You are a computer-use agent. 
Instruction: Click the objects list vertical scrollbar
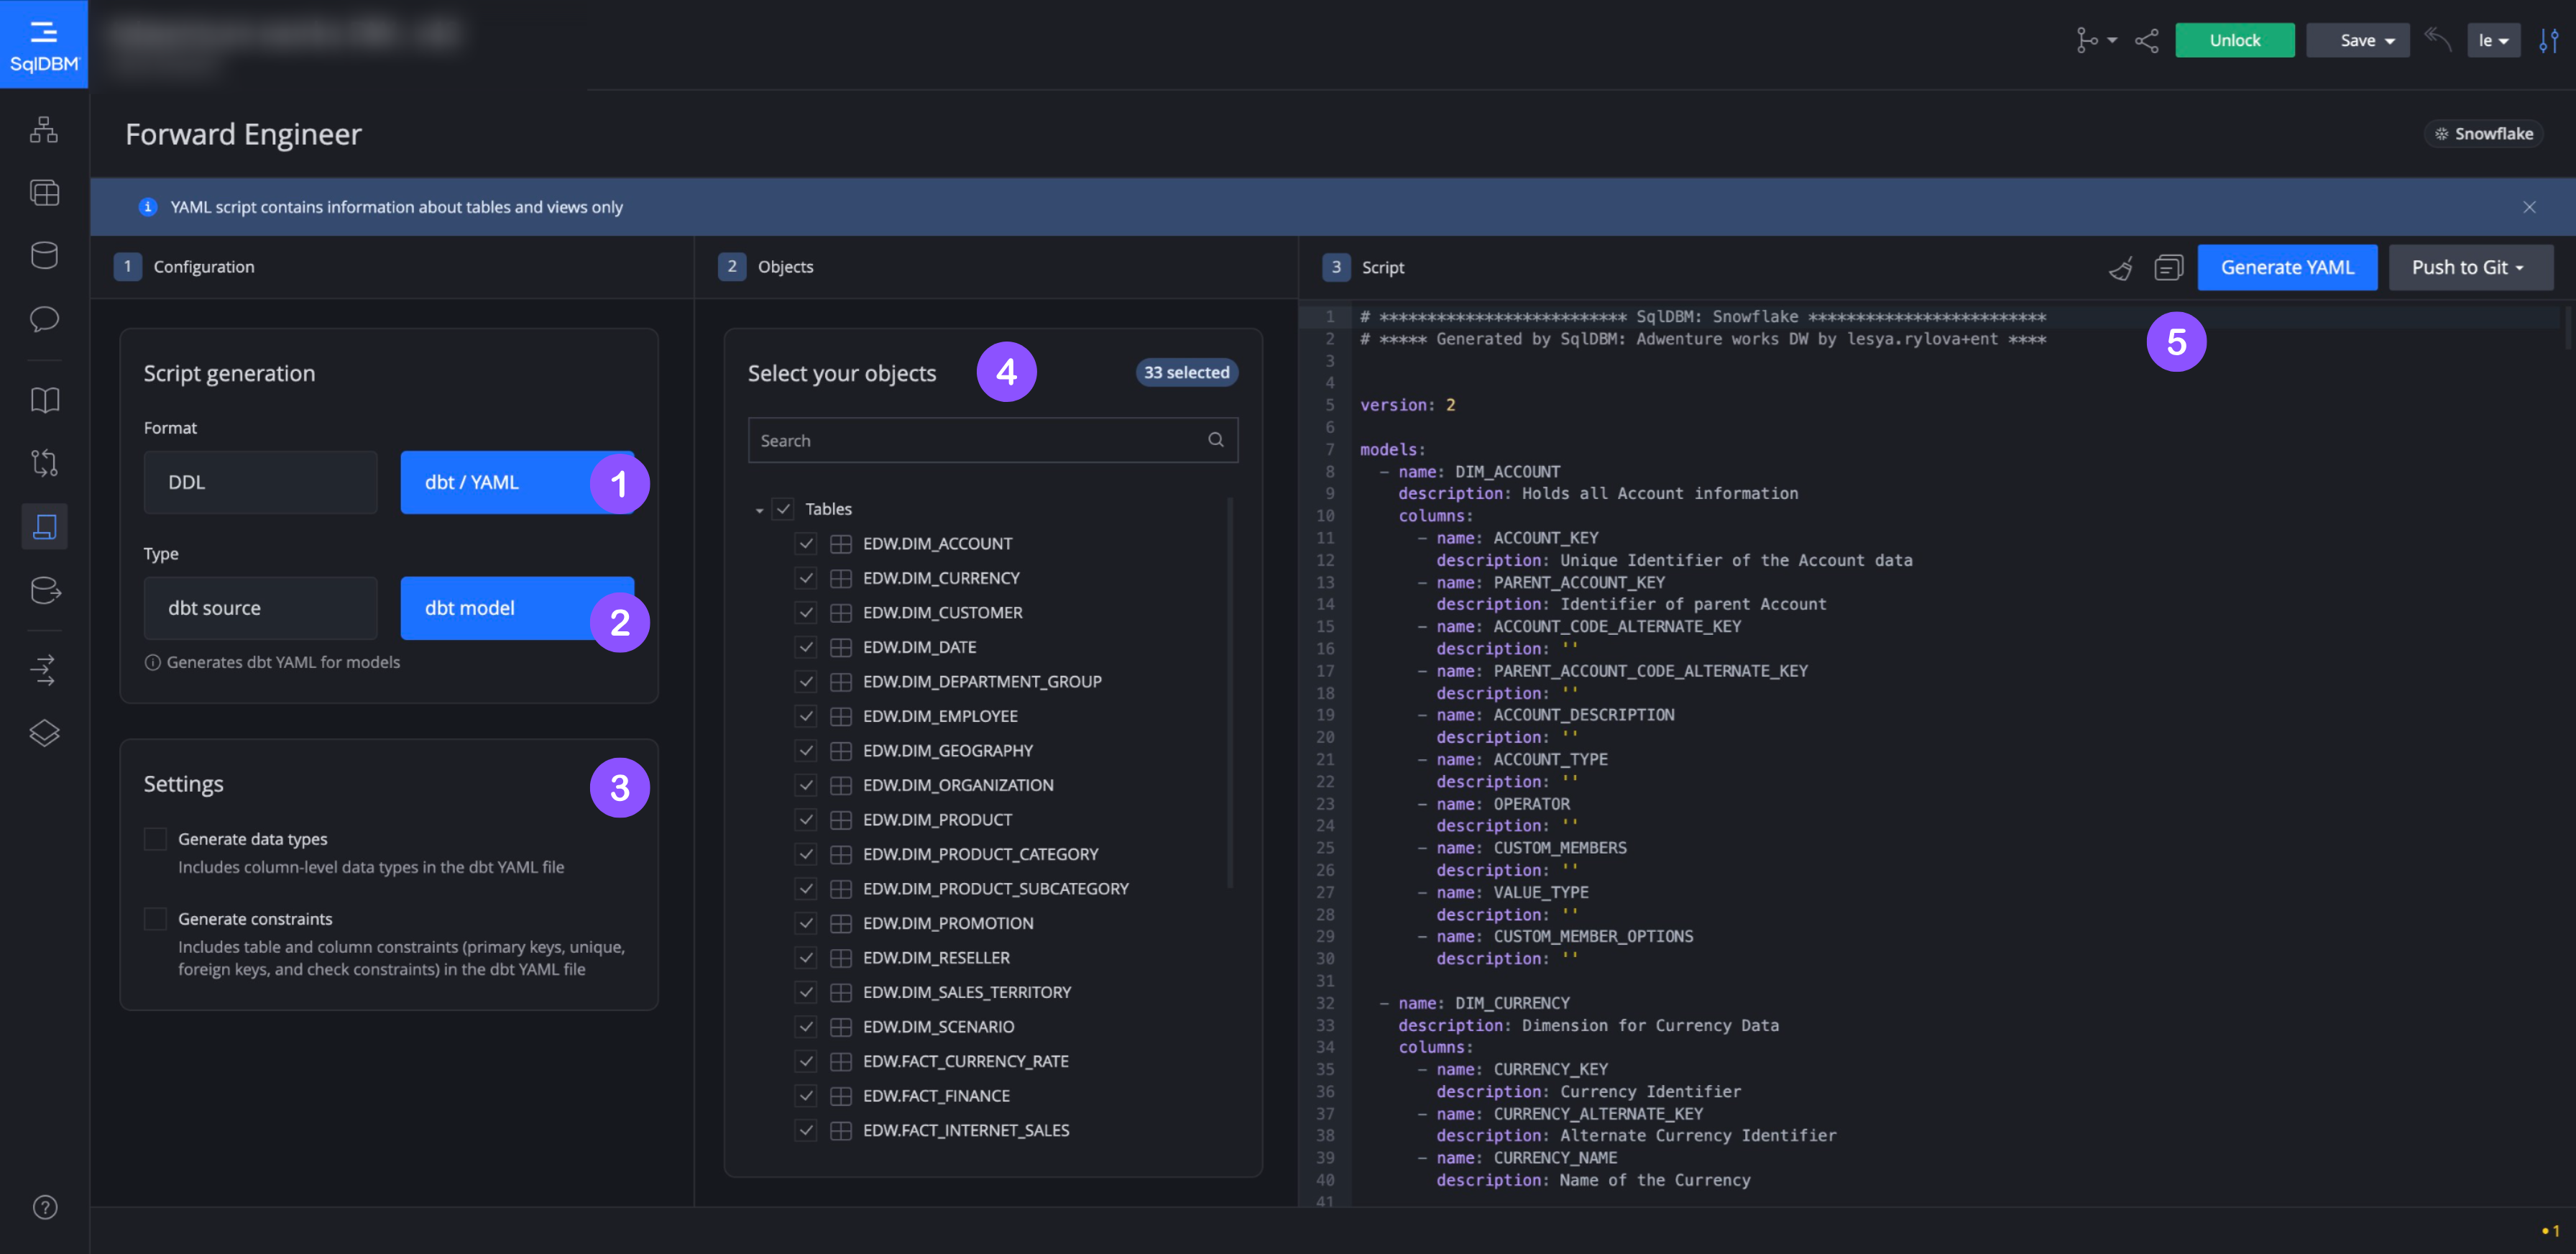[1229, 692]
